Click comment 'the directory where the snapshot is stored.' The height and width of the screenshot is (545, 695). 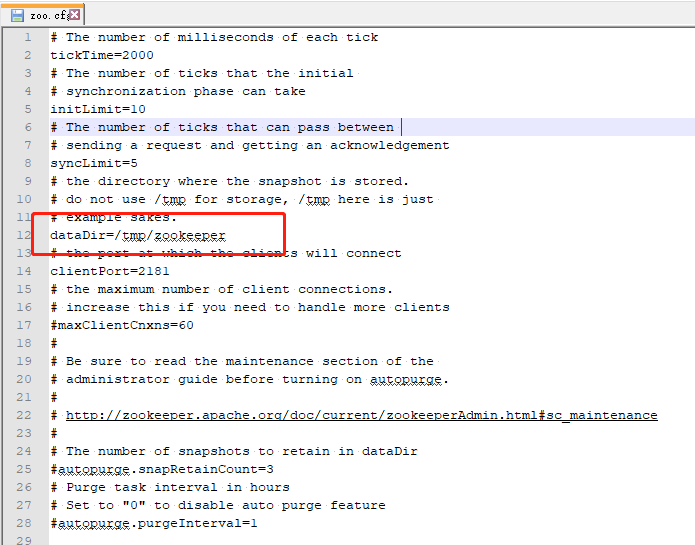click(237, 181)
